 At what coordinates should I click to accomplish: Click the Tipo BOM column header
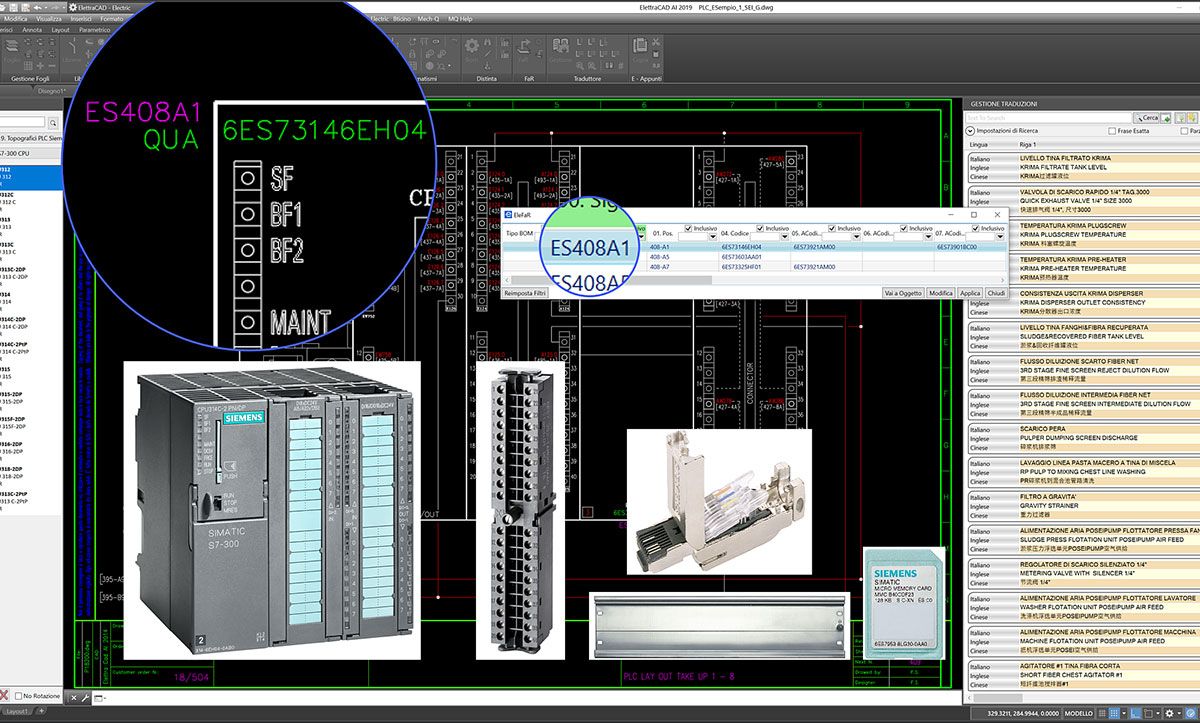pos(519,233)
